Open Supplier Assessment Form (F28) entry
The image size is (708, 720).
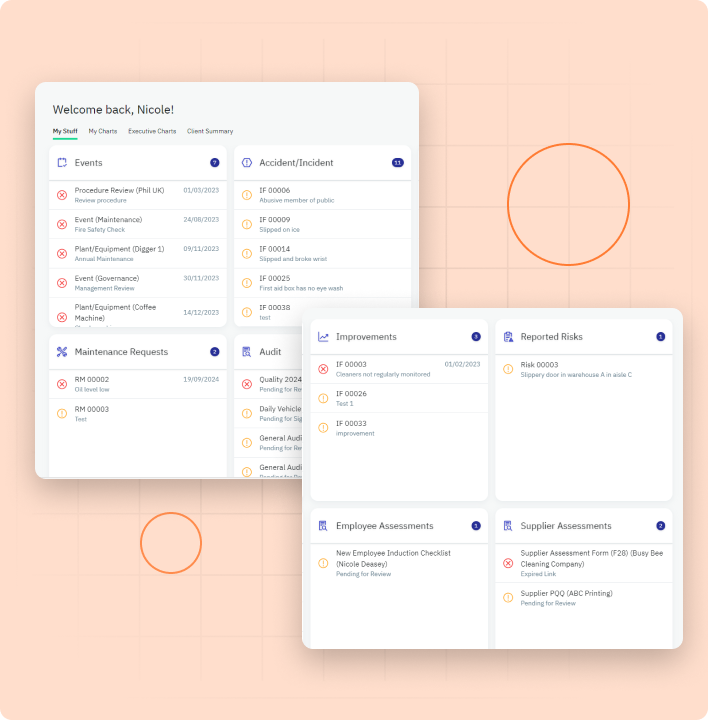584,563
